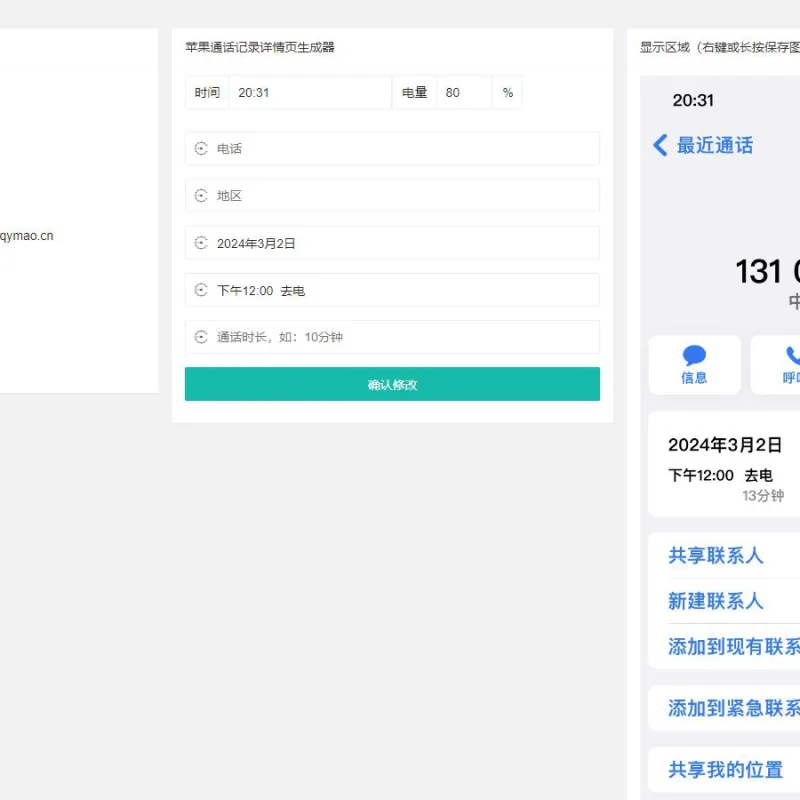Click the blue back chevron in preview

click(x=660, y=145)
